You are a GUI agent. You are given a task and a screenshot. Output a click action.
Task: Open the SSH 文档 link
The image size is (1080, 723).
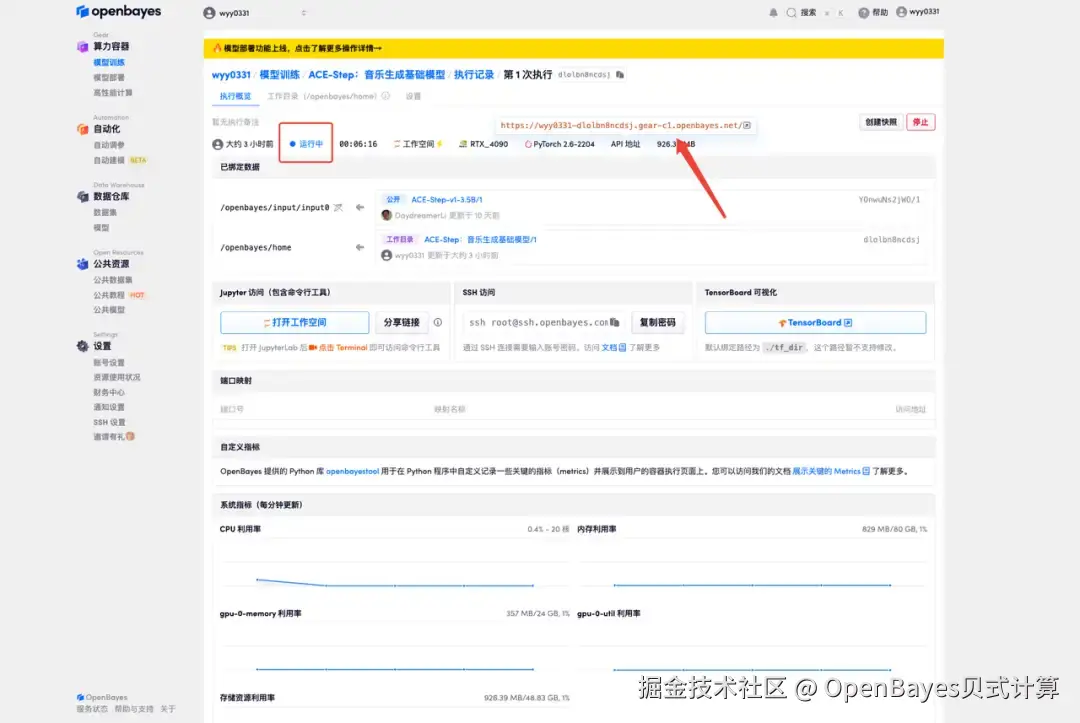coord(614,347)
